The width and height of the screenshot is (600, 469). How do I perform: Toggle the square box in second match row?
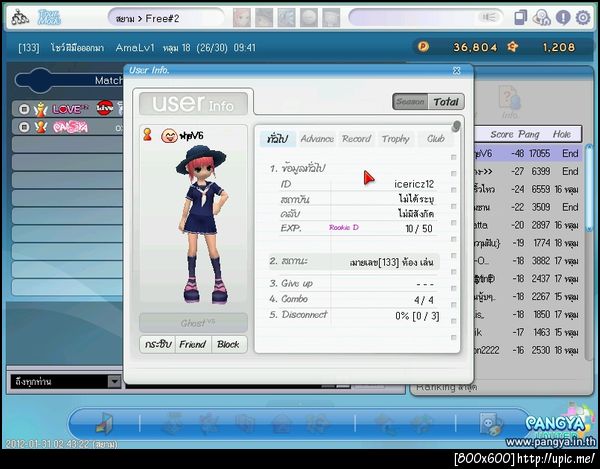[x=24, y=127]
